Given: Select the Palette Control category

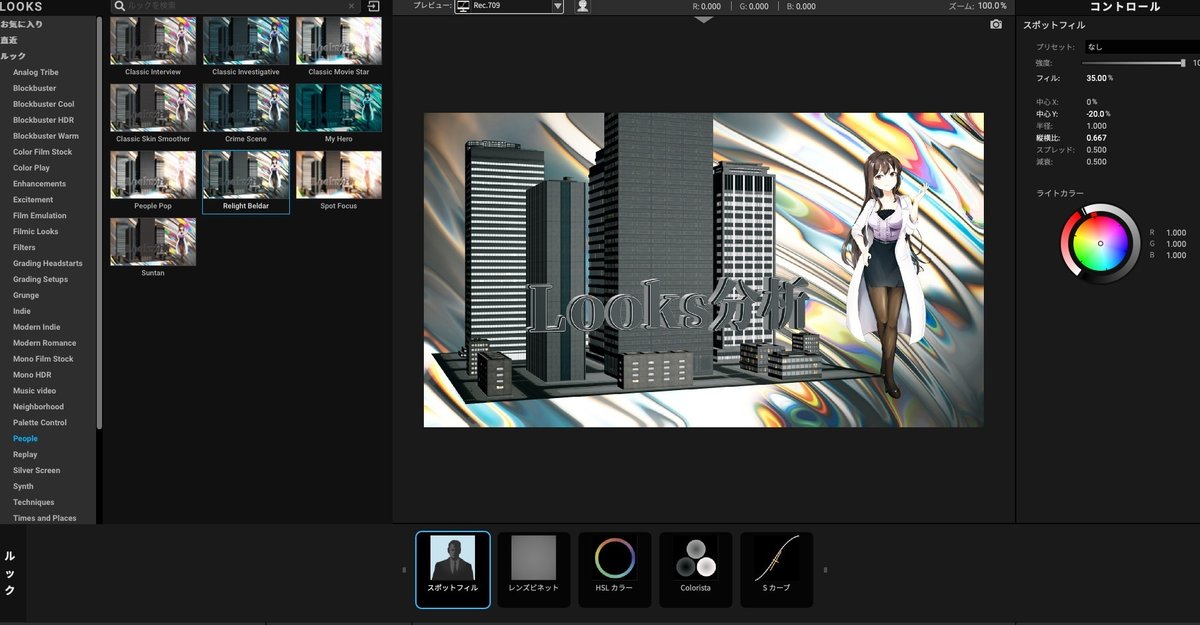Looking at the screenshot, I should tap(40, 423).
